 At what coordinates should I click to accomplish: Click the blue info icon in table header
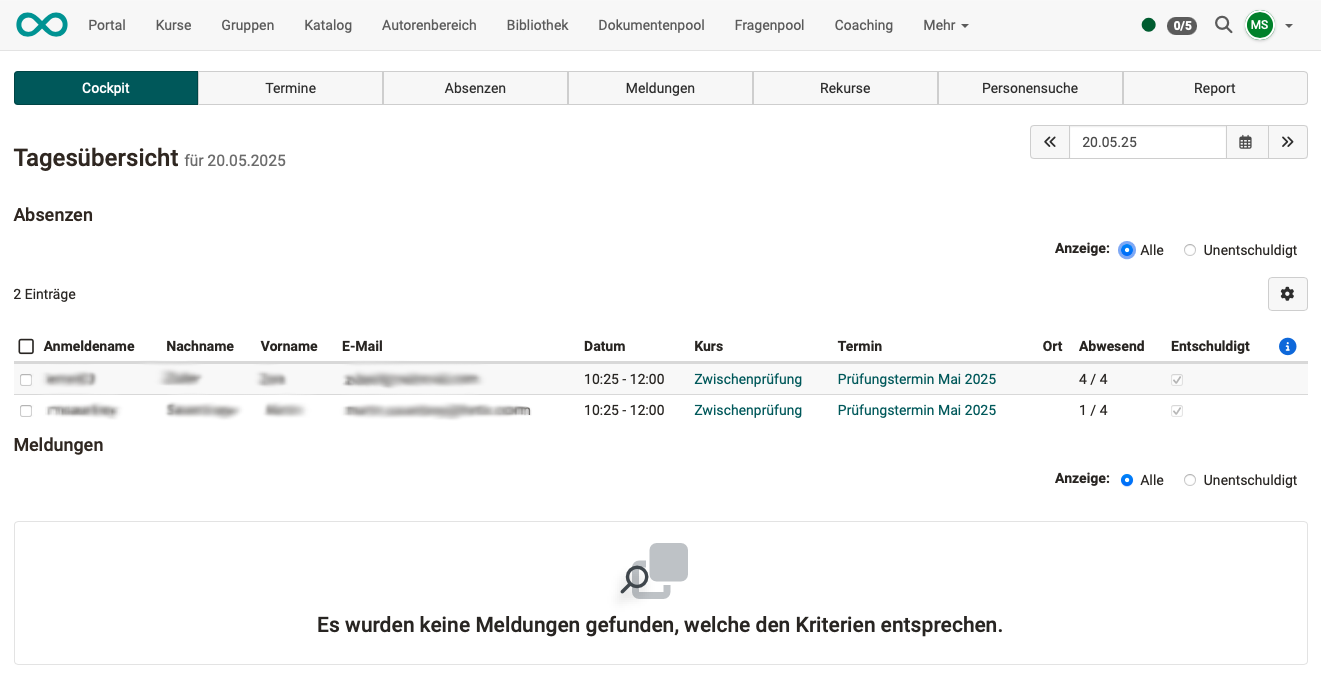(x=1287, y=346)
